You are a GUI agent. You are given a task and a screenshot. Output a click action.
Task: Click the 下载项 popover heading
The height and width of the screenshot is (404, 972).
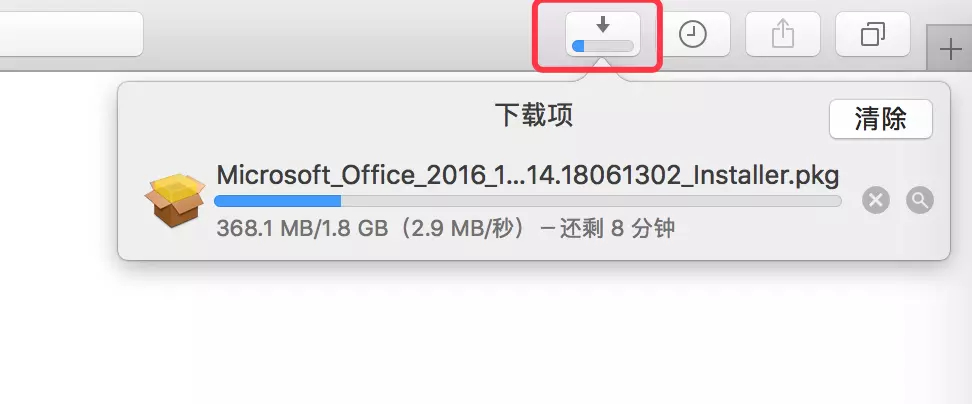534,116
